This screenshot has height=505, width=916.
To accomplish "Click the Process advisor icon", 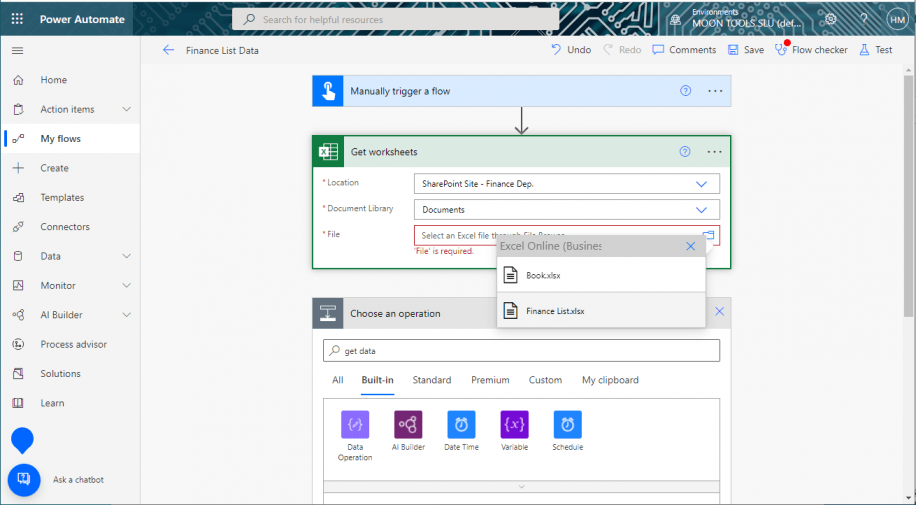I will (18, 344).
